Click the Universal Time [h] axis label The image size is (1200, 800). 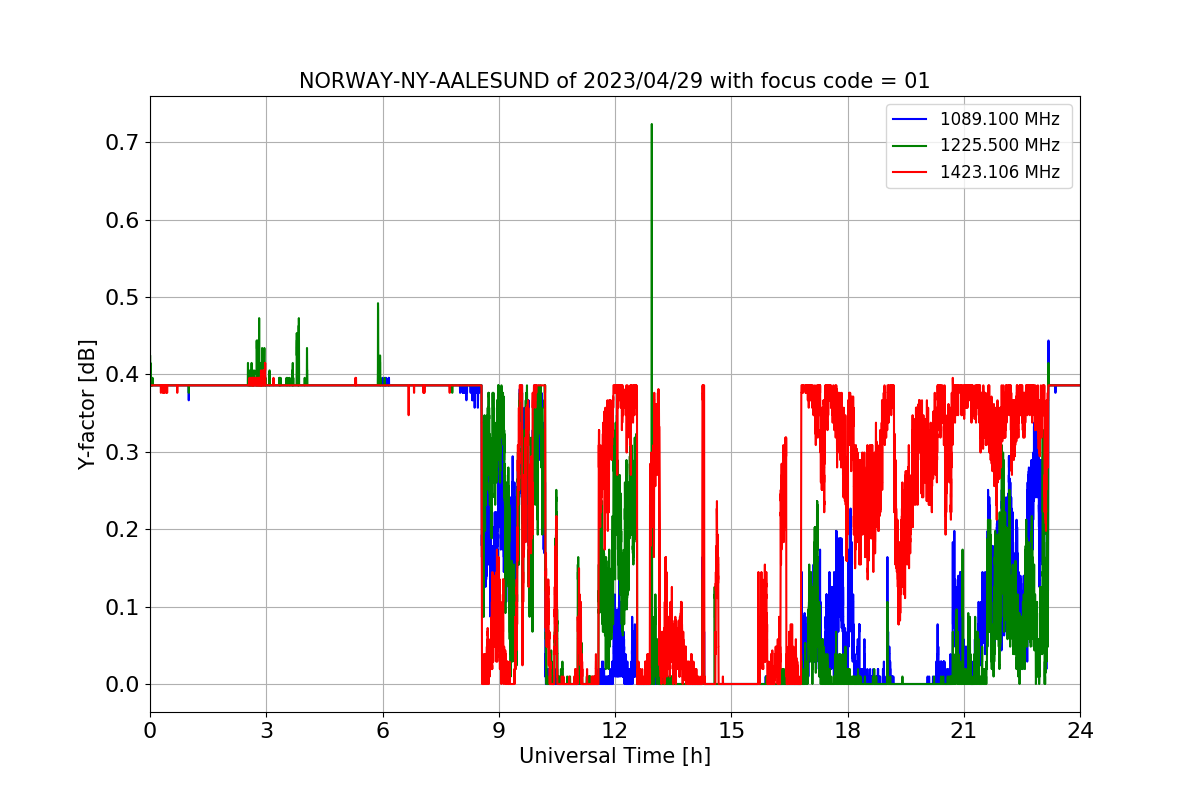[614, 756]
